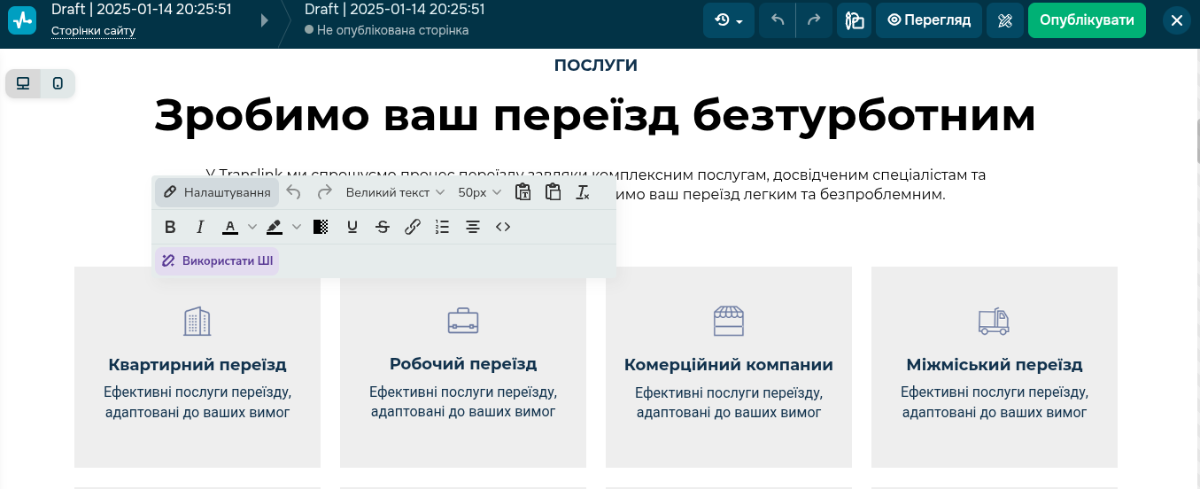1200x489 pixels.
Task: Toggle italic formatting
Action: [x=200, y=227]
